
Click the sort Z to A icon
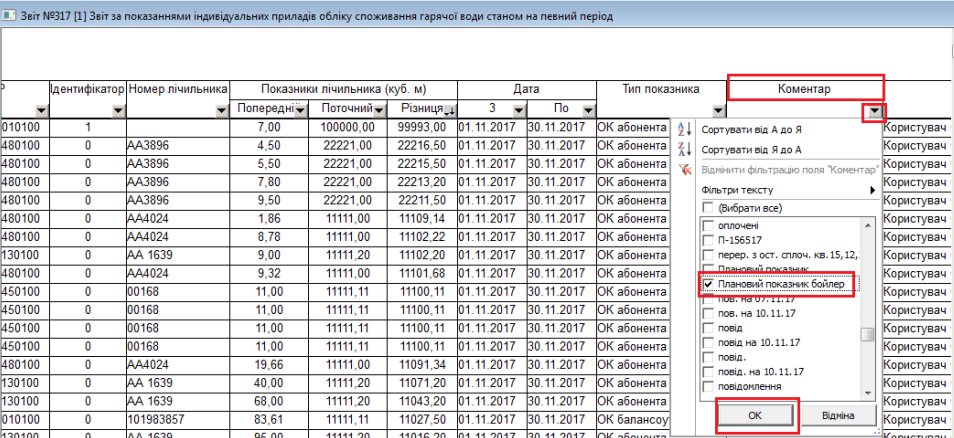tap(684, 149)
